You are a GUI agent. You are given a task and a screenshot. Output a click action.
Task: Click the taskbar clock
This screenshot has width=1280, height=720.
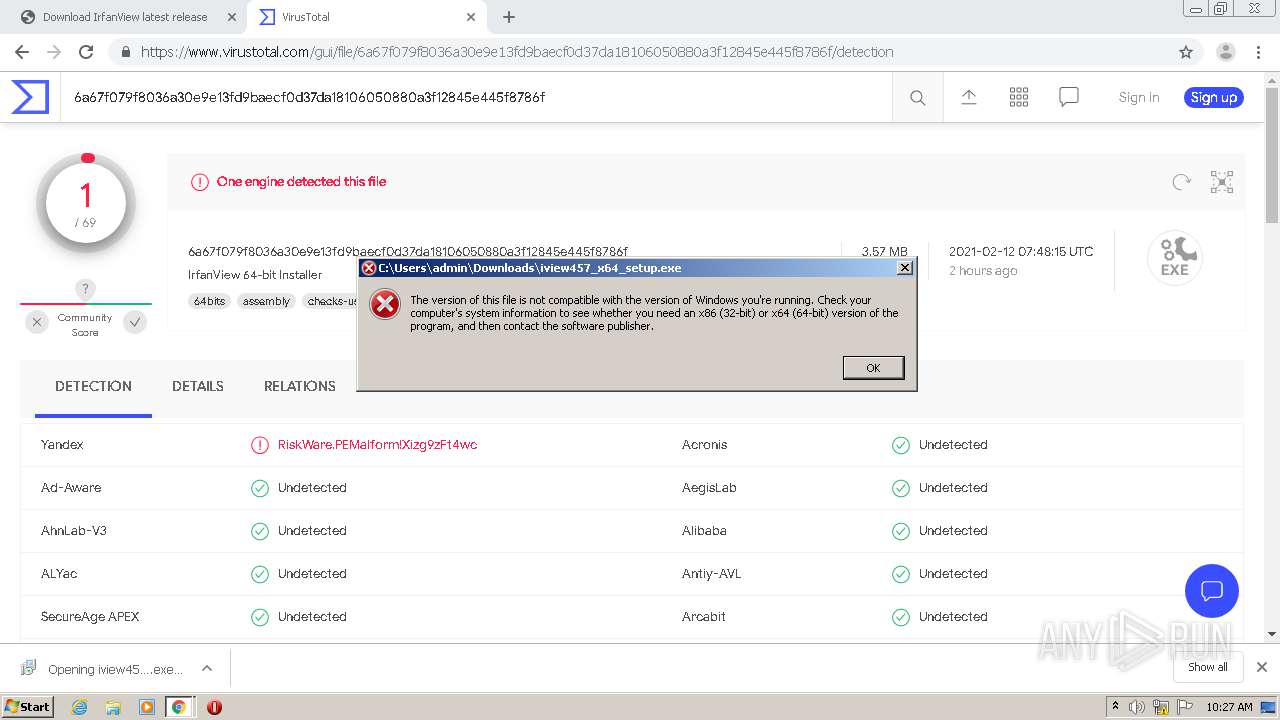(1229, 707)
